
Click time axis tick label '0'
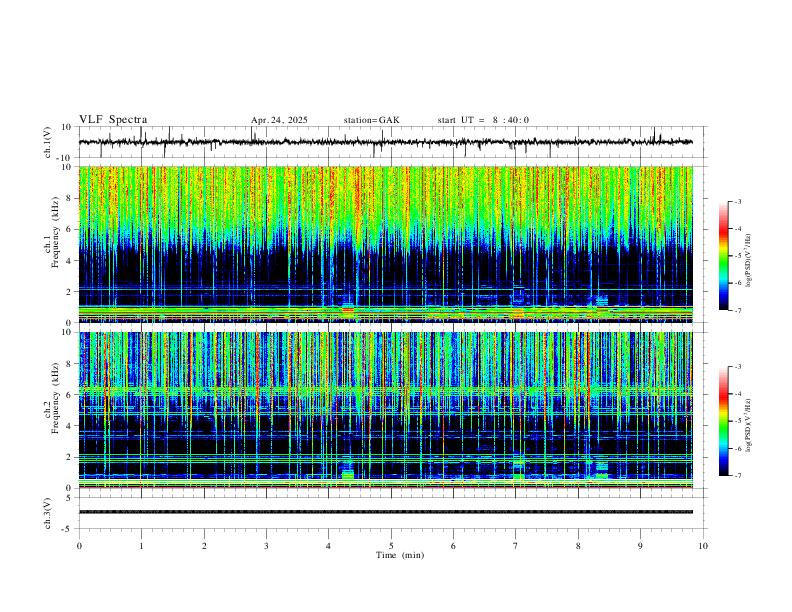pos(79,546)
